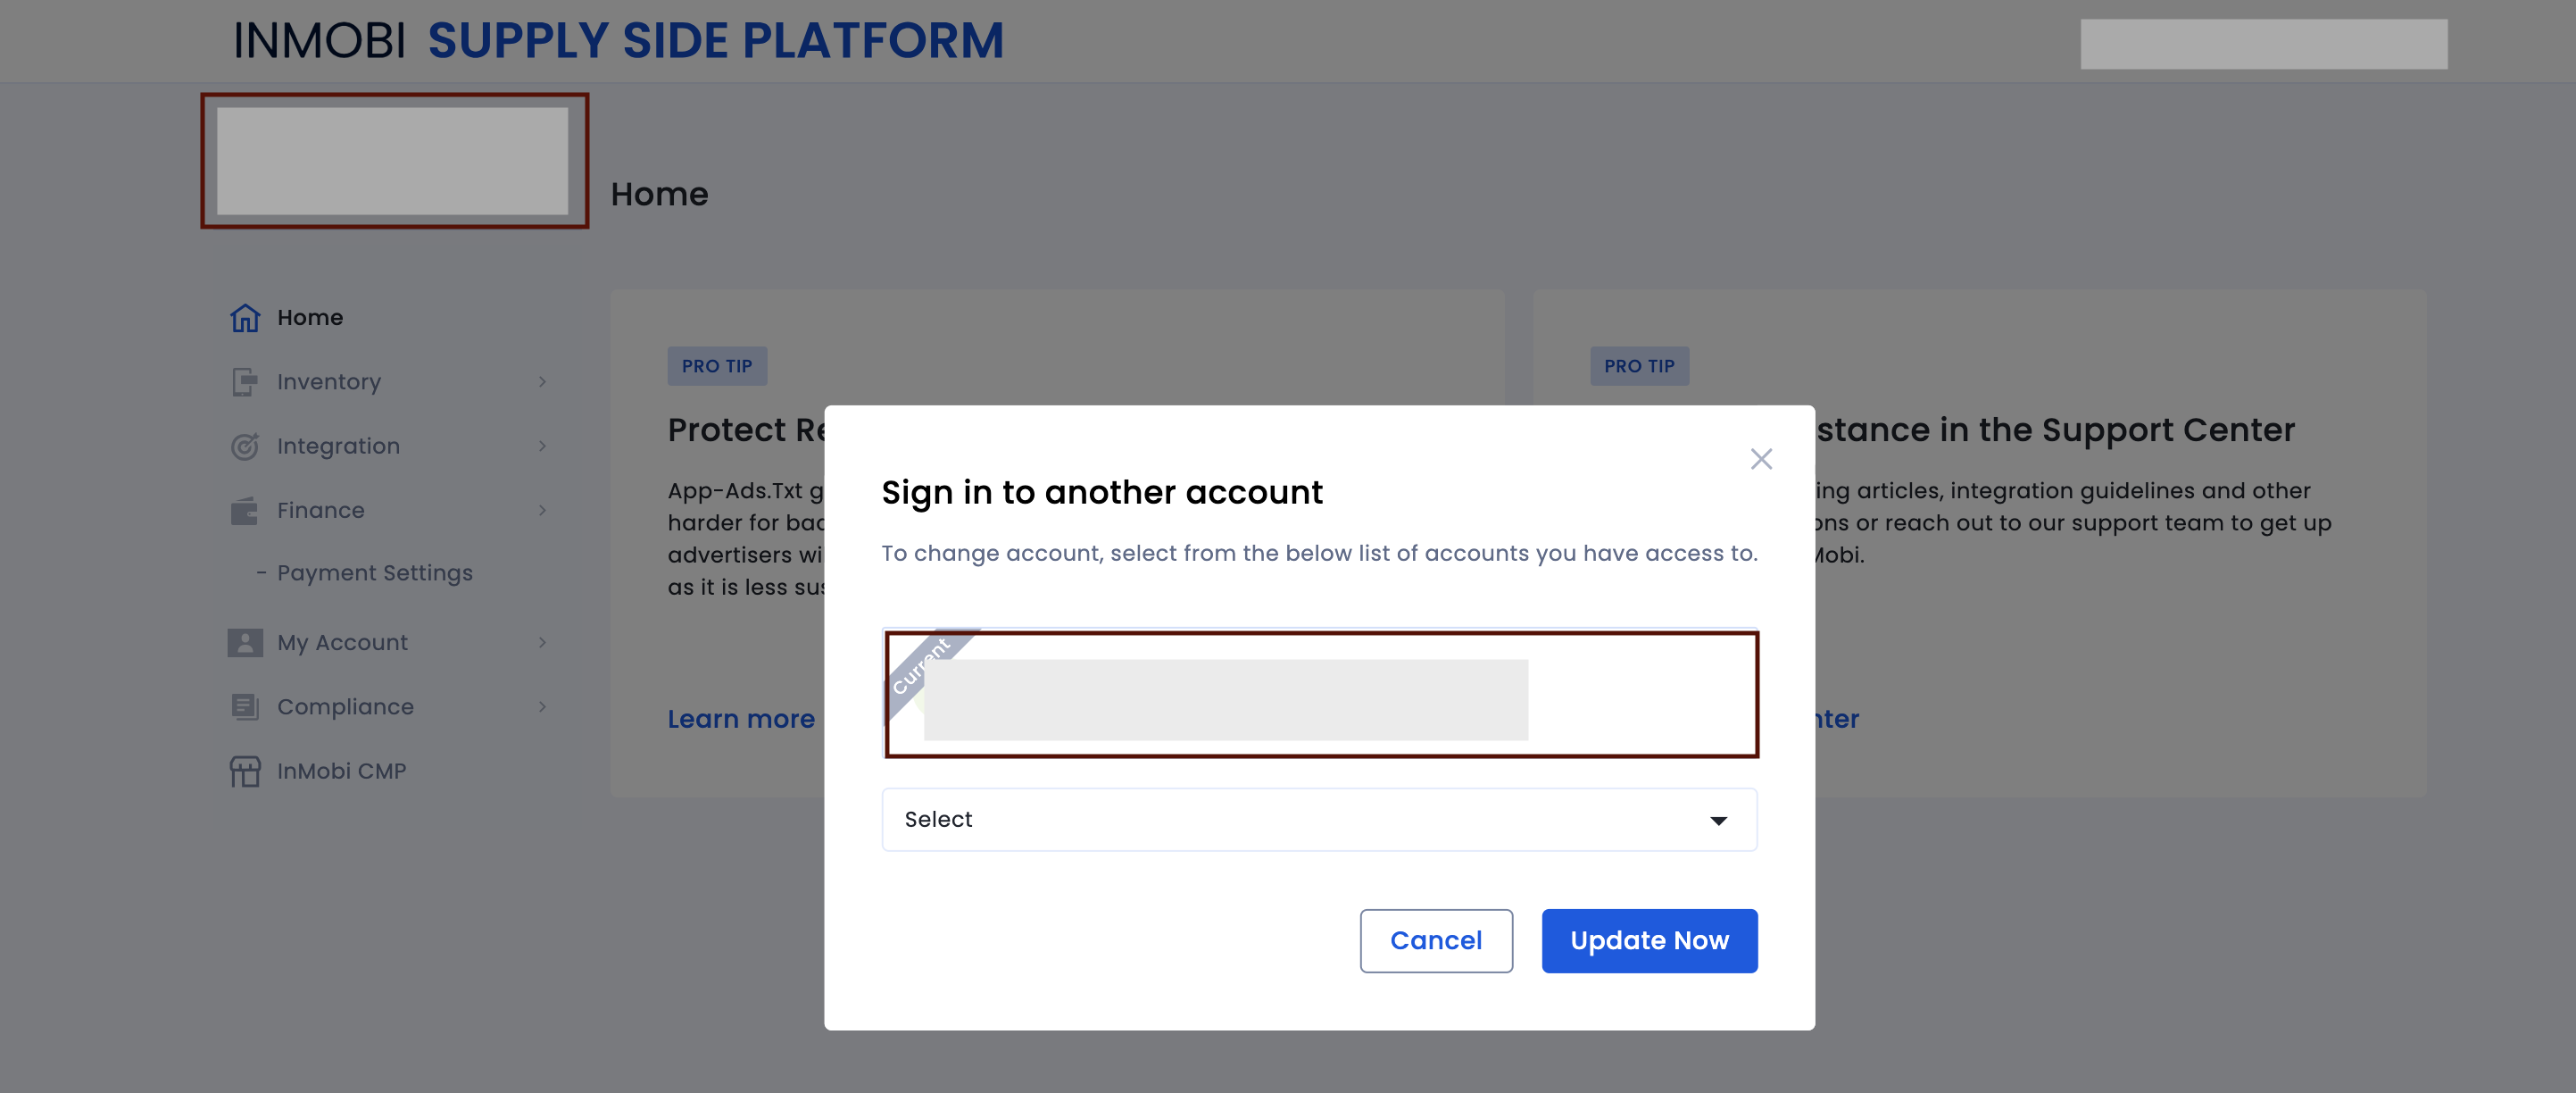Image resolution: width=2576 pixels, height=1093 pixels.
Task: Click the Home house icon in sidebar
Action: pyautogui.click(x=245, y=318)
